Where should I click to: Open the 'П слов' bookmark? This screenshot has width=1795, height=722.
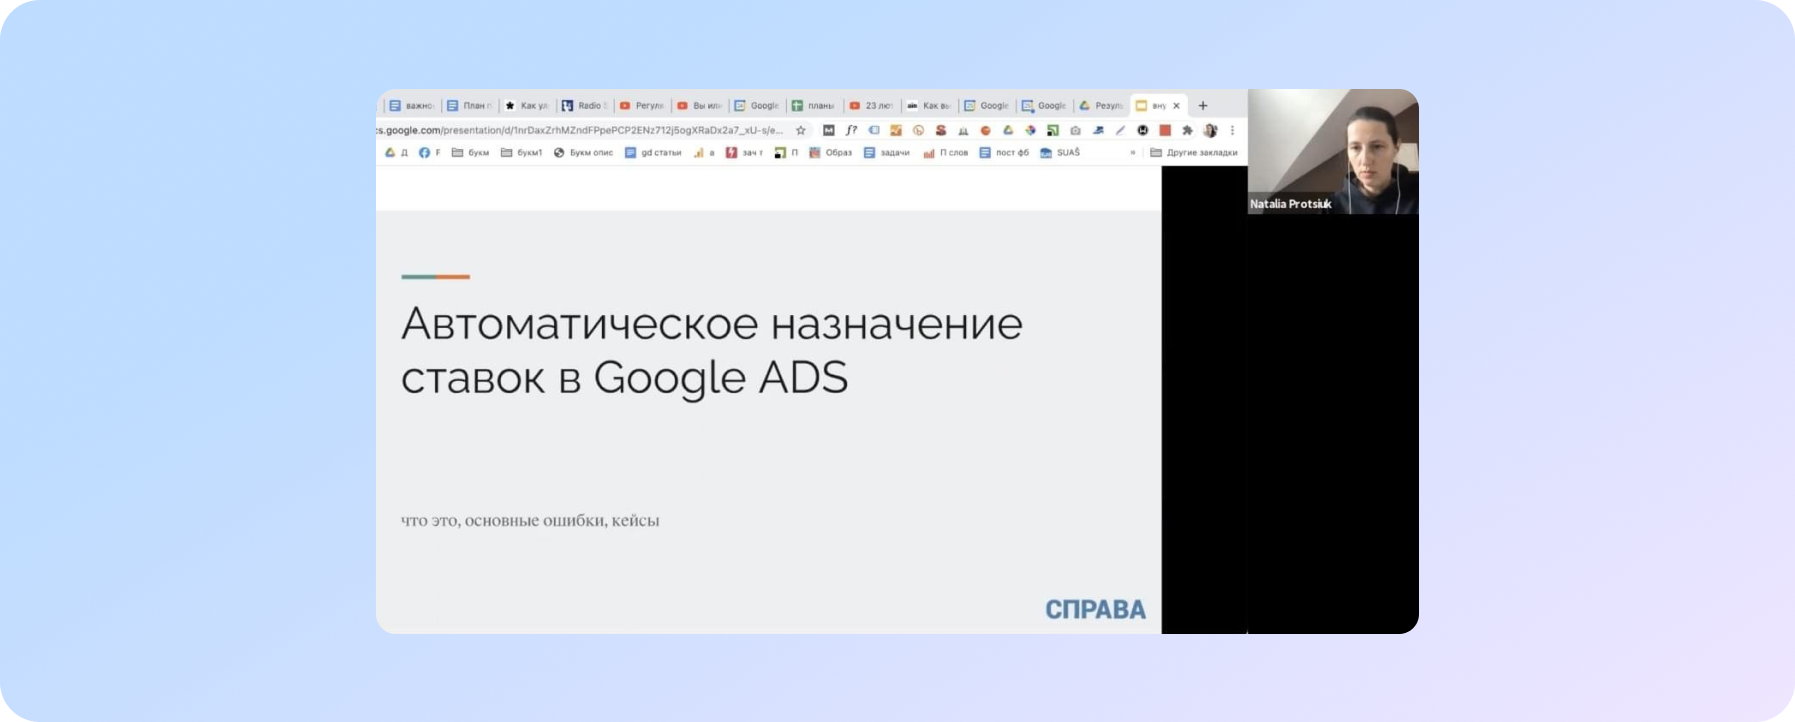945,153
